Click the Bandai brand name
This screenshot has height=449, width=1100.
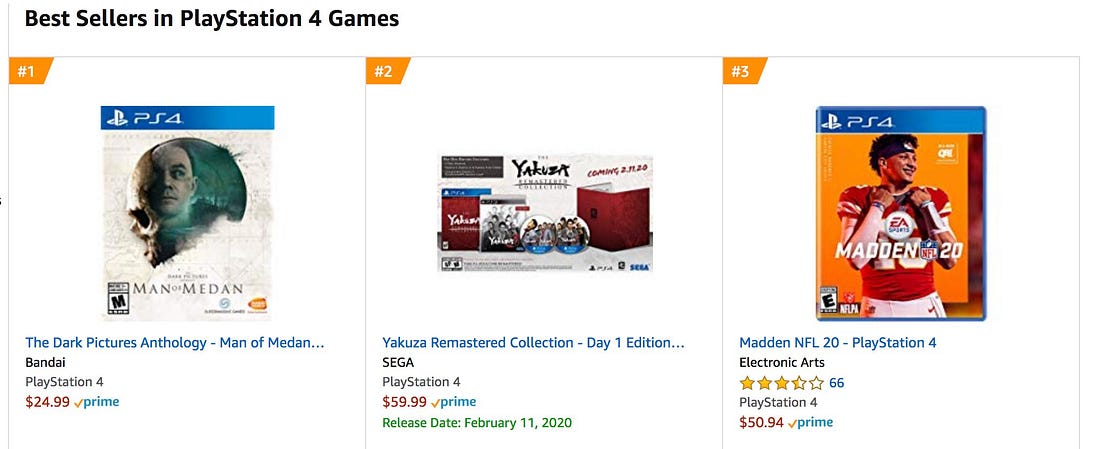click(x=45, y=363)
